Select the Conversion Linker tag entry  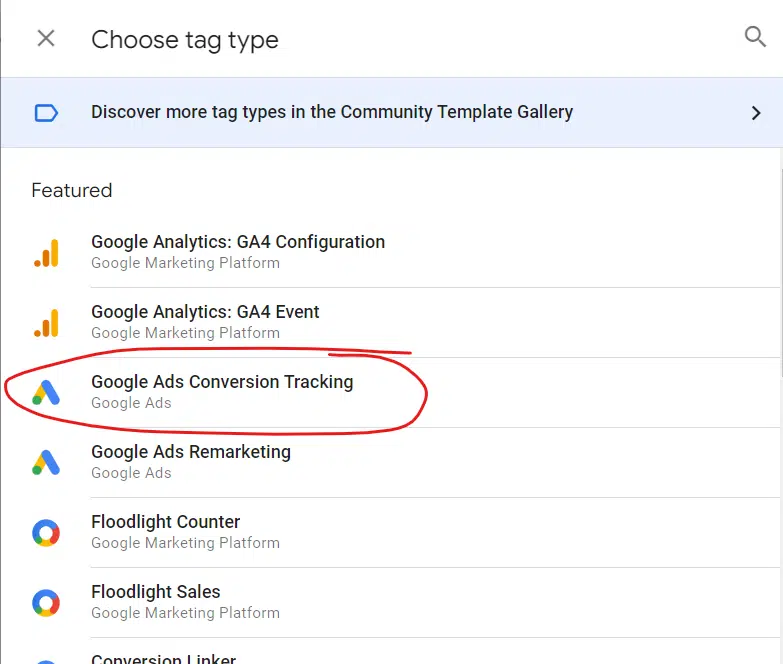(x=163, y=659)
